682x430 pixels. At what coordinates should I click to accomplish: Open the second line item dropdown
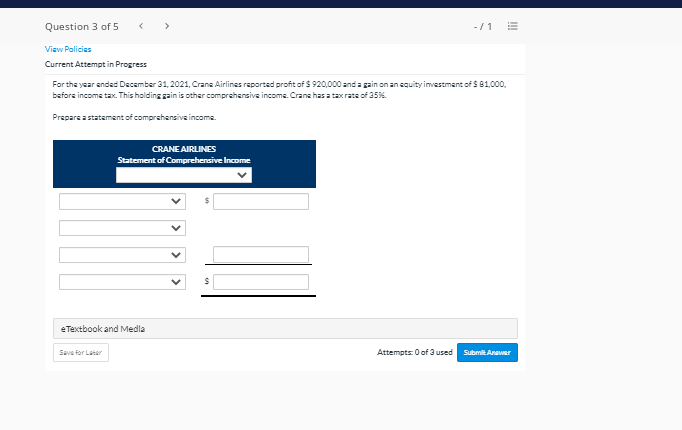122,228
